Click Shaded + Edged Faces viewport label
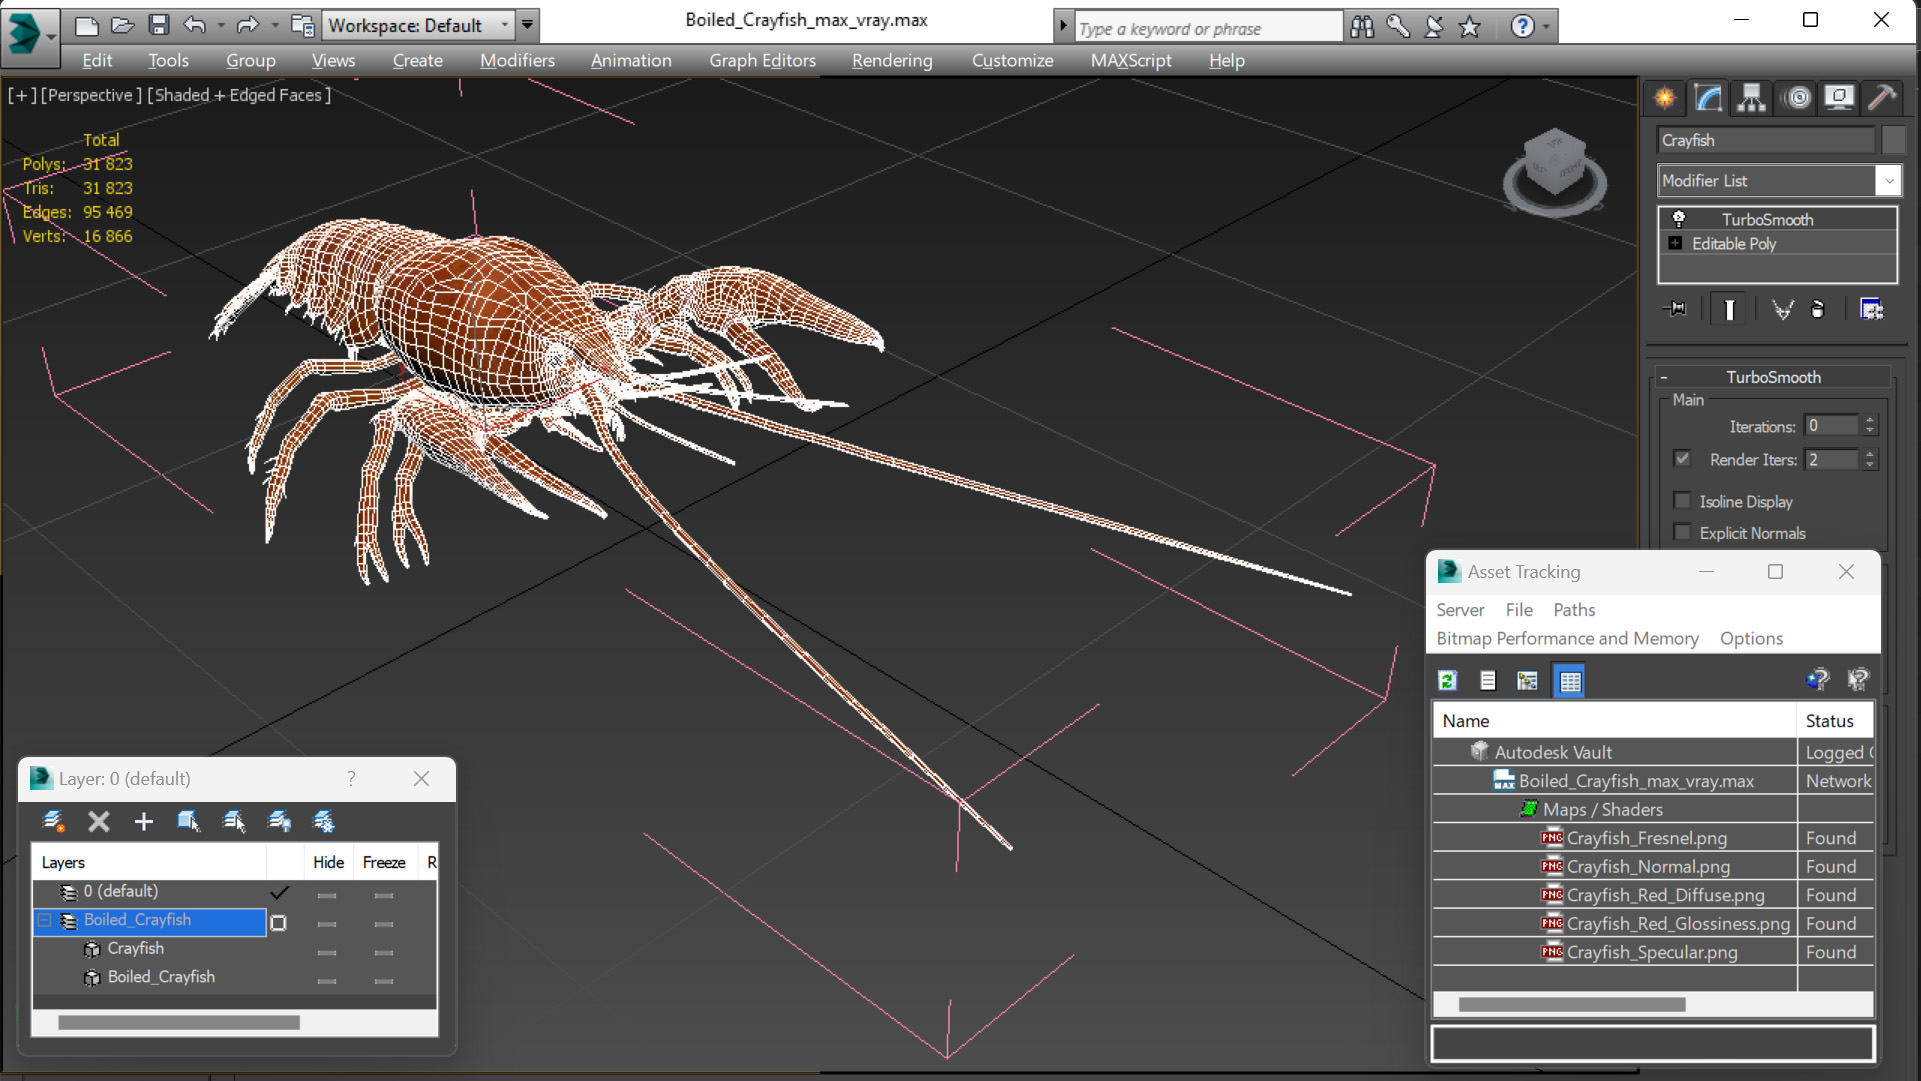 click(239, 95)
